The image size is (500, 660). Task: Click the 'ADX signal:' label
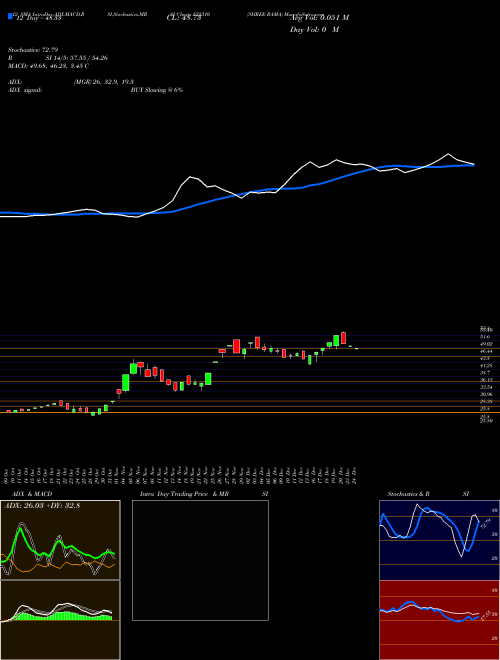pos(25,90)
